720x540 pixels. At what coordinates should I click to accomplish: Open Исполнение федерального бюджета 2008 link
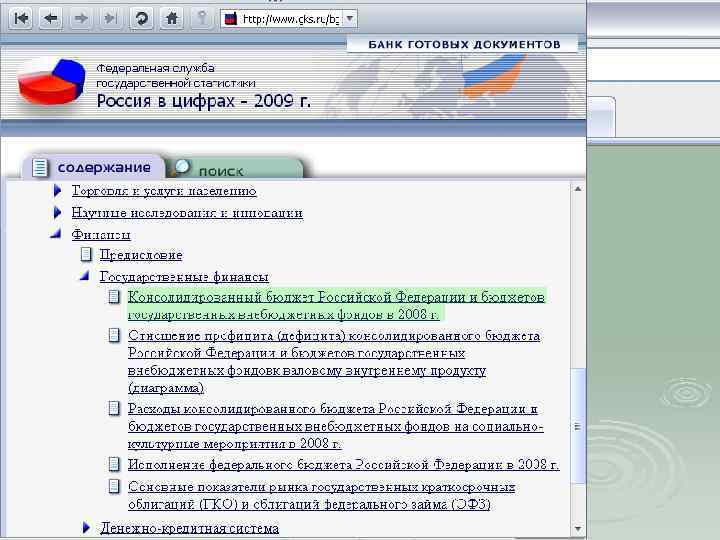click(343, 465)
